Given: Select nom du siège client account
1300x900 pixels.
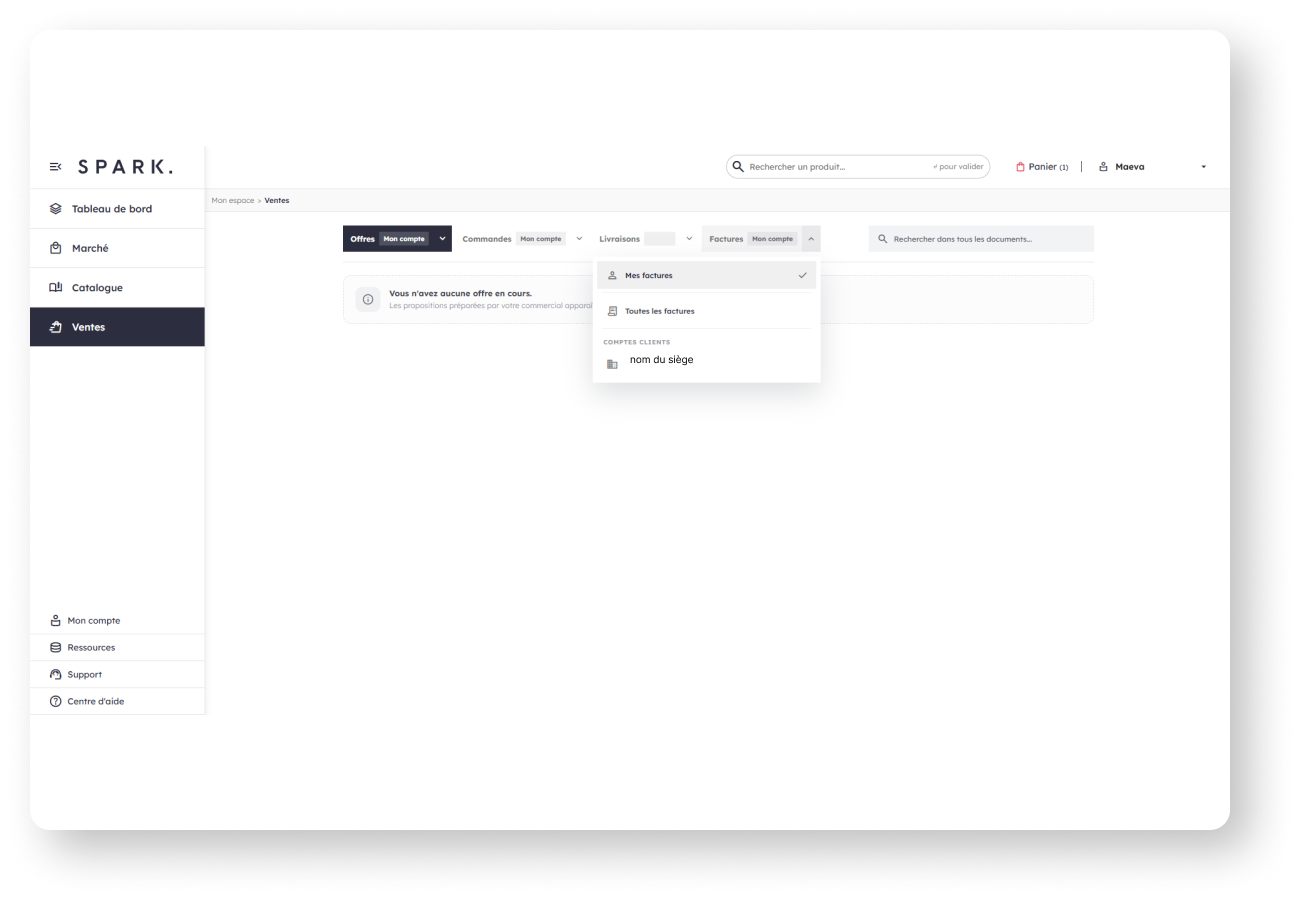Looking at the screenshot, I should (706, 361).
